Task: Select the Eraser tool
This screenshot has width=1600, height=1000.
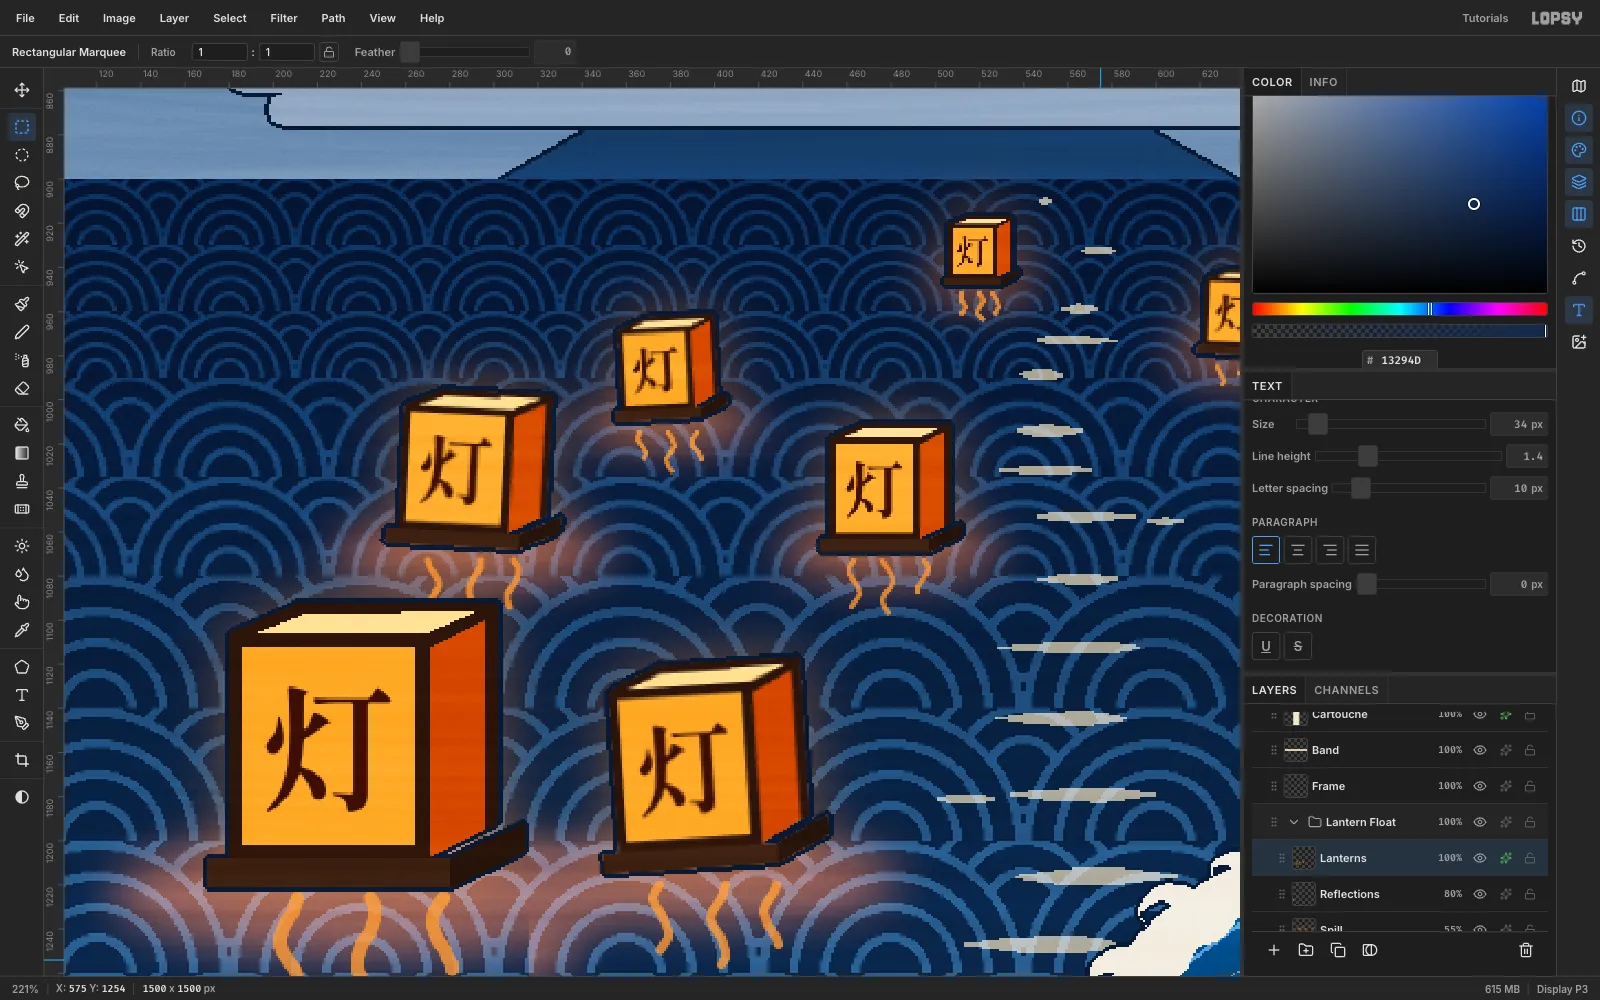Action: (x=22, y=388)
